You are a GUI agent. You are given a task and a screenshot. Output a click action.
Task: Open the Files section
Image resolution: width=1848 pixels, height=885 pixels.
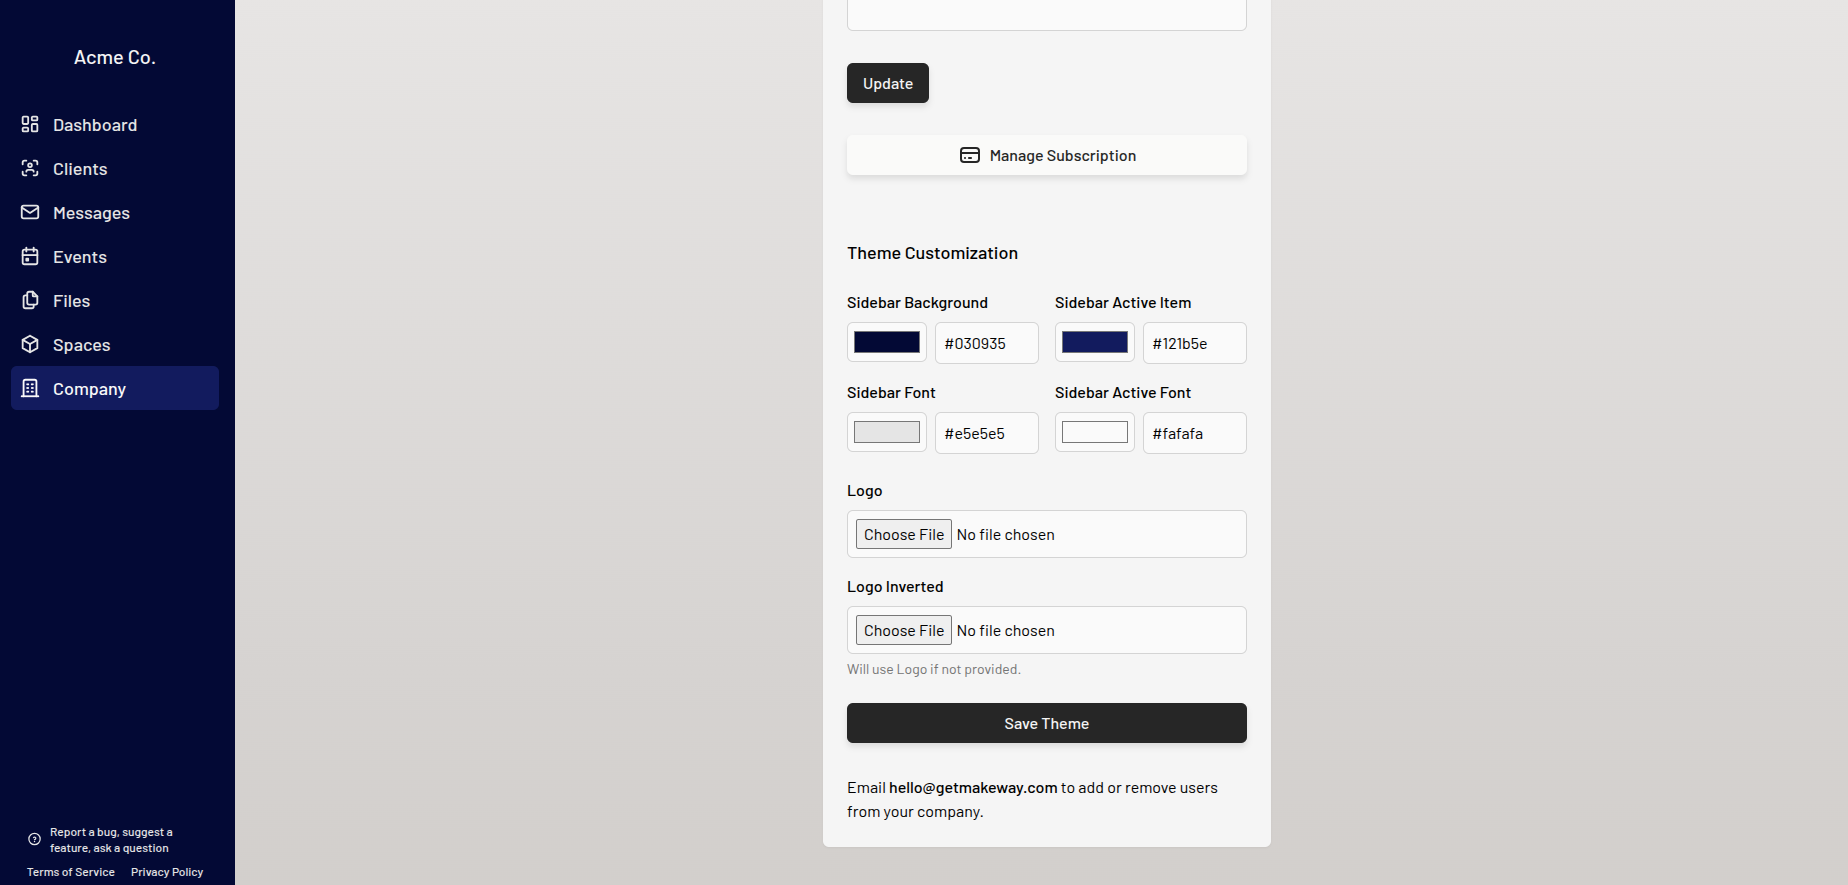point(115,300)
